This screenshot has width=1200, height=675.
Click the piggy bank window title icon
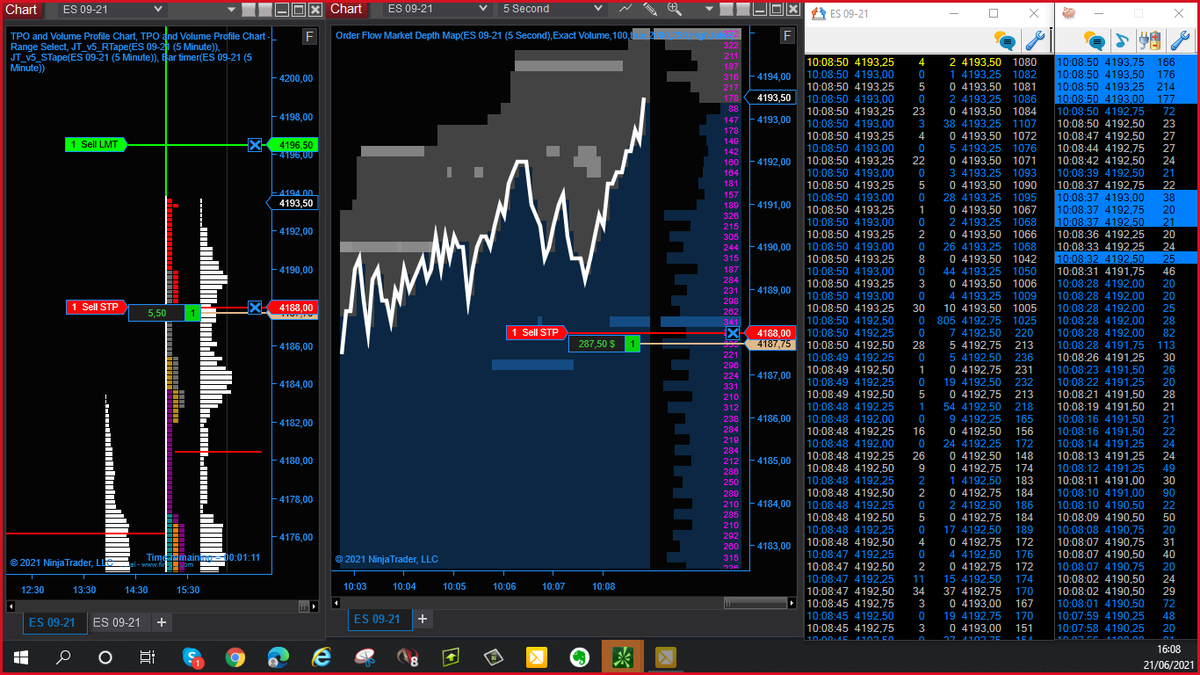[x=1069, y=14]
